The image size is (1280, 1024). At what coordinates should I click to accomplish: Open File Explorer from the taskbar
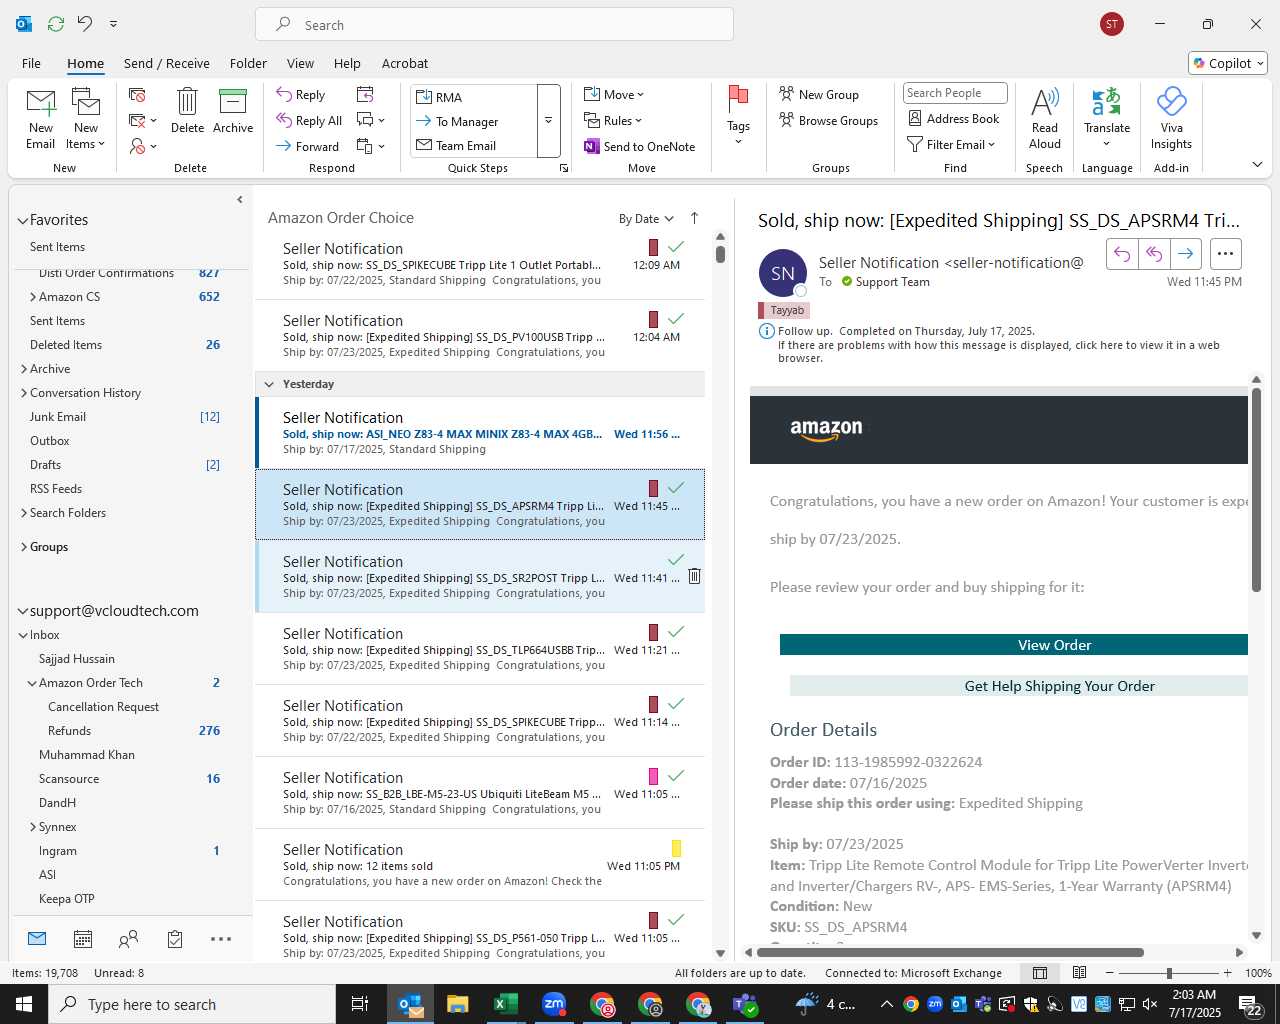(x=457, y=1004)
